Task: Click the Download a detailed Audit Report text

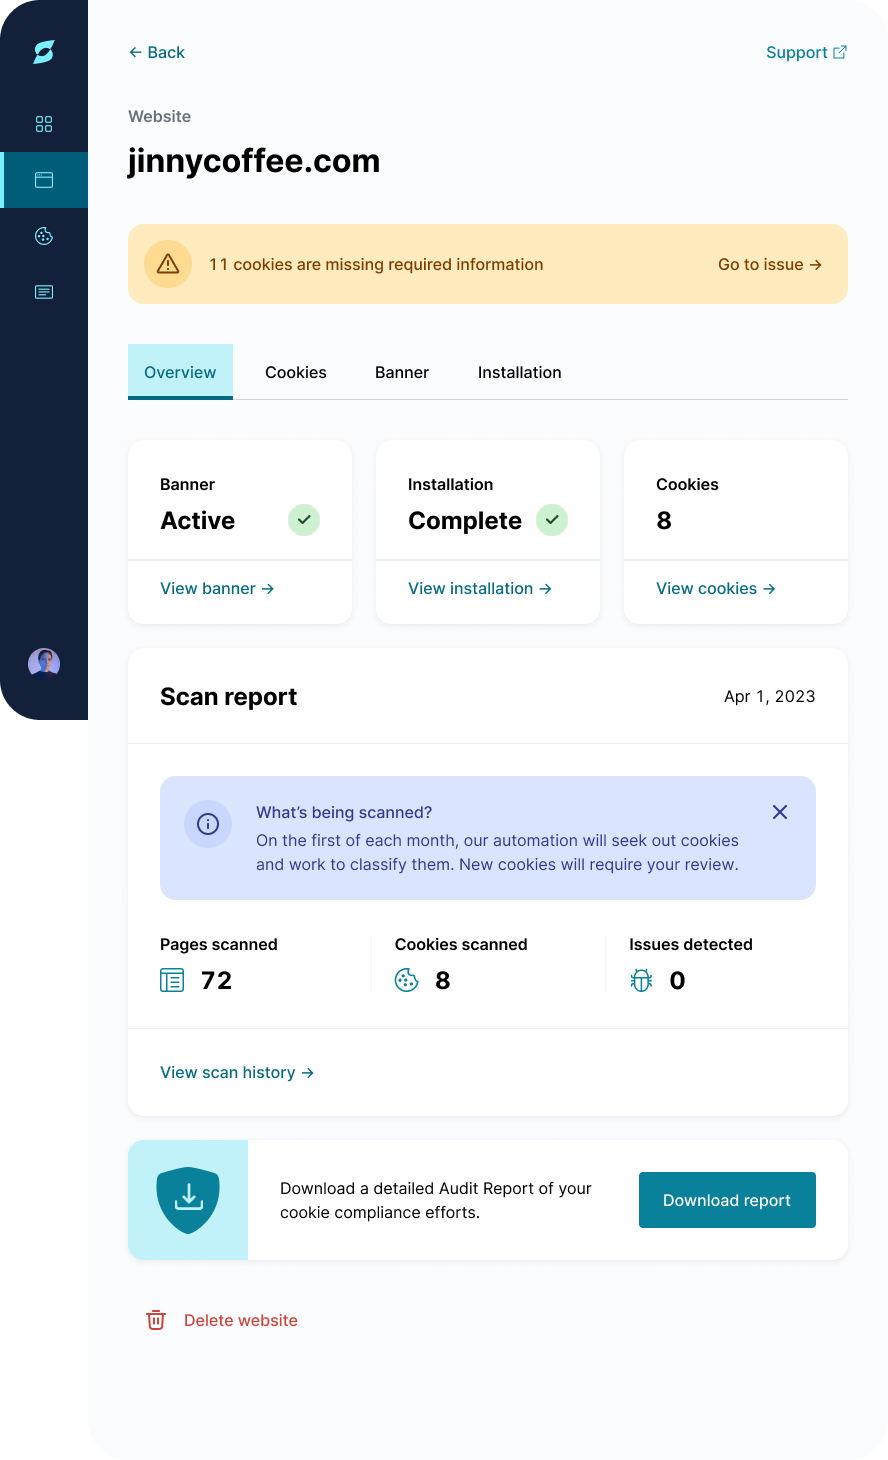Action: (436, 1200)
